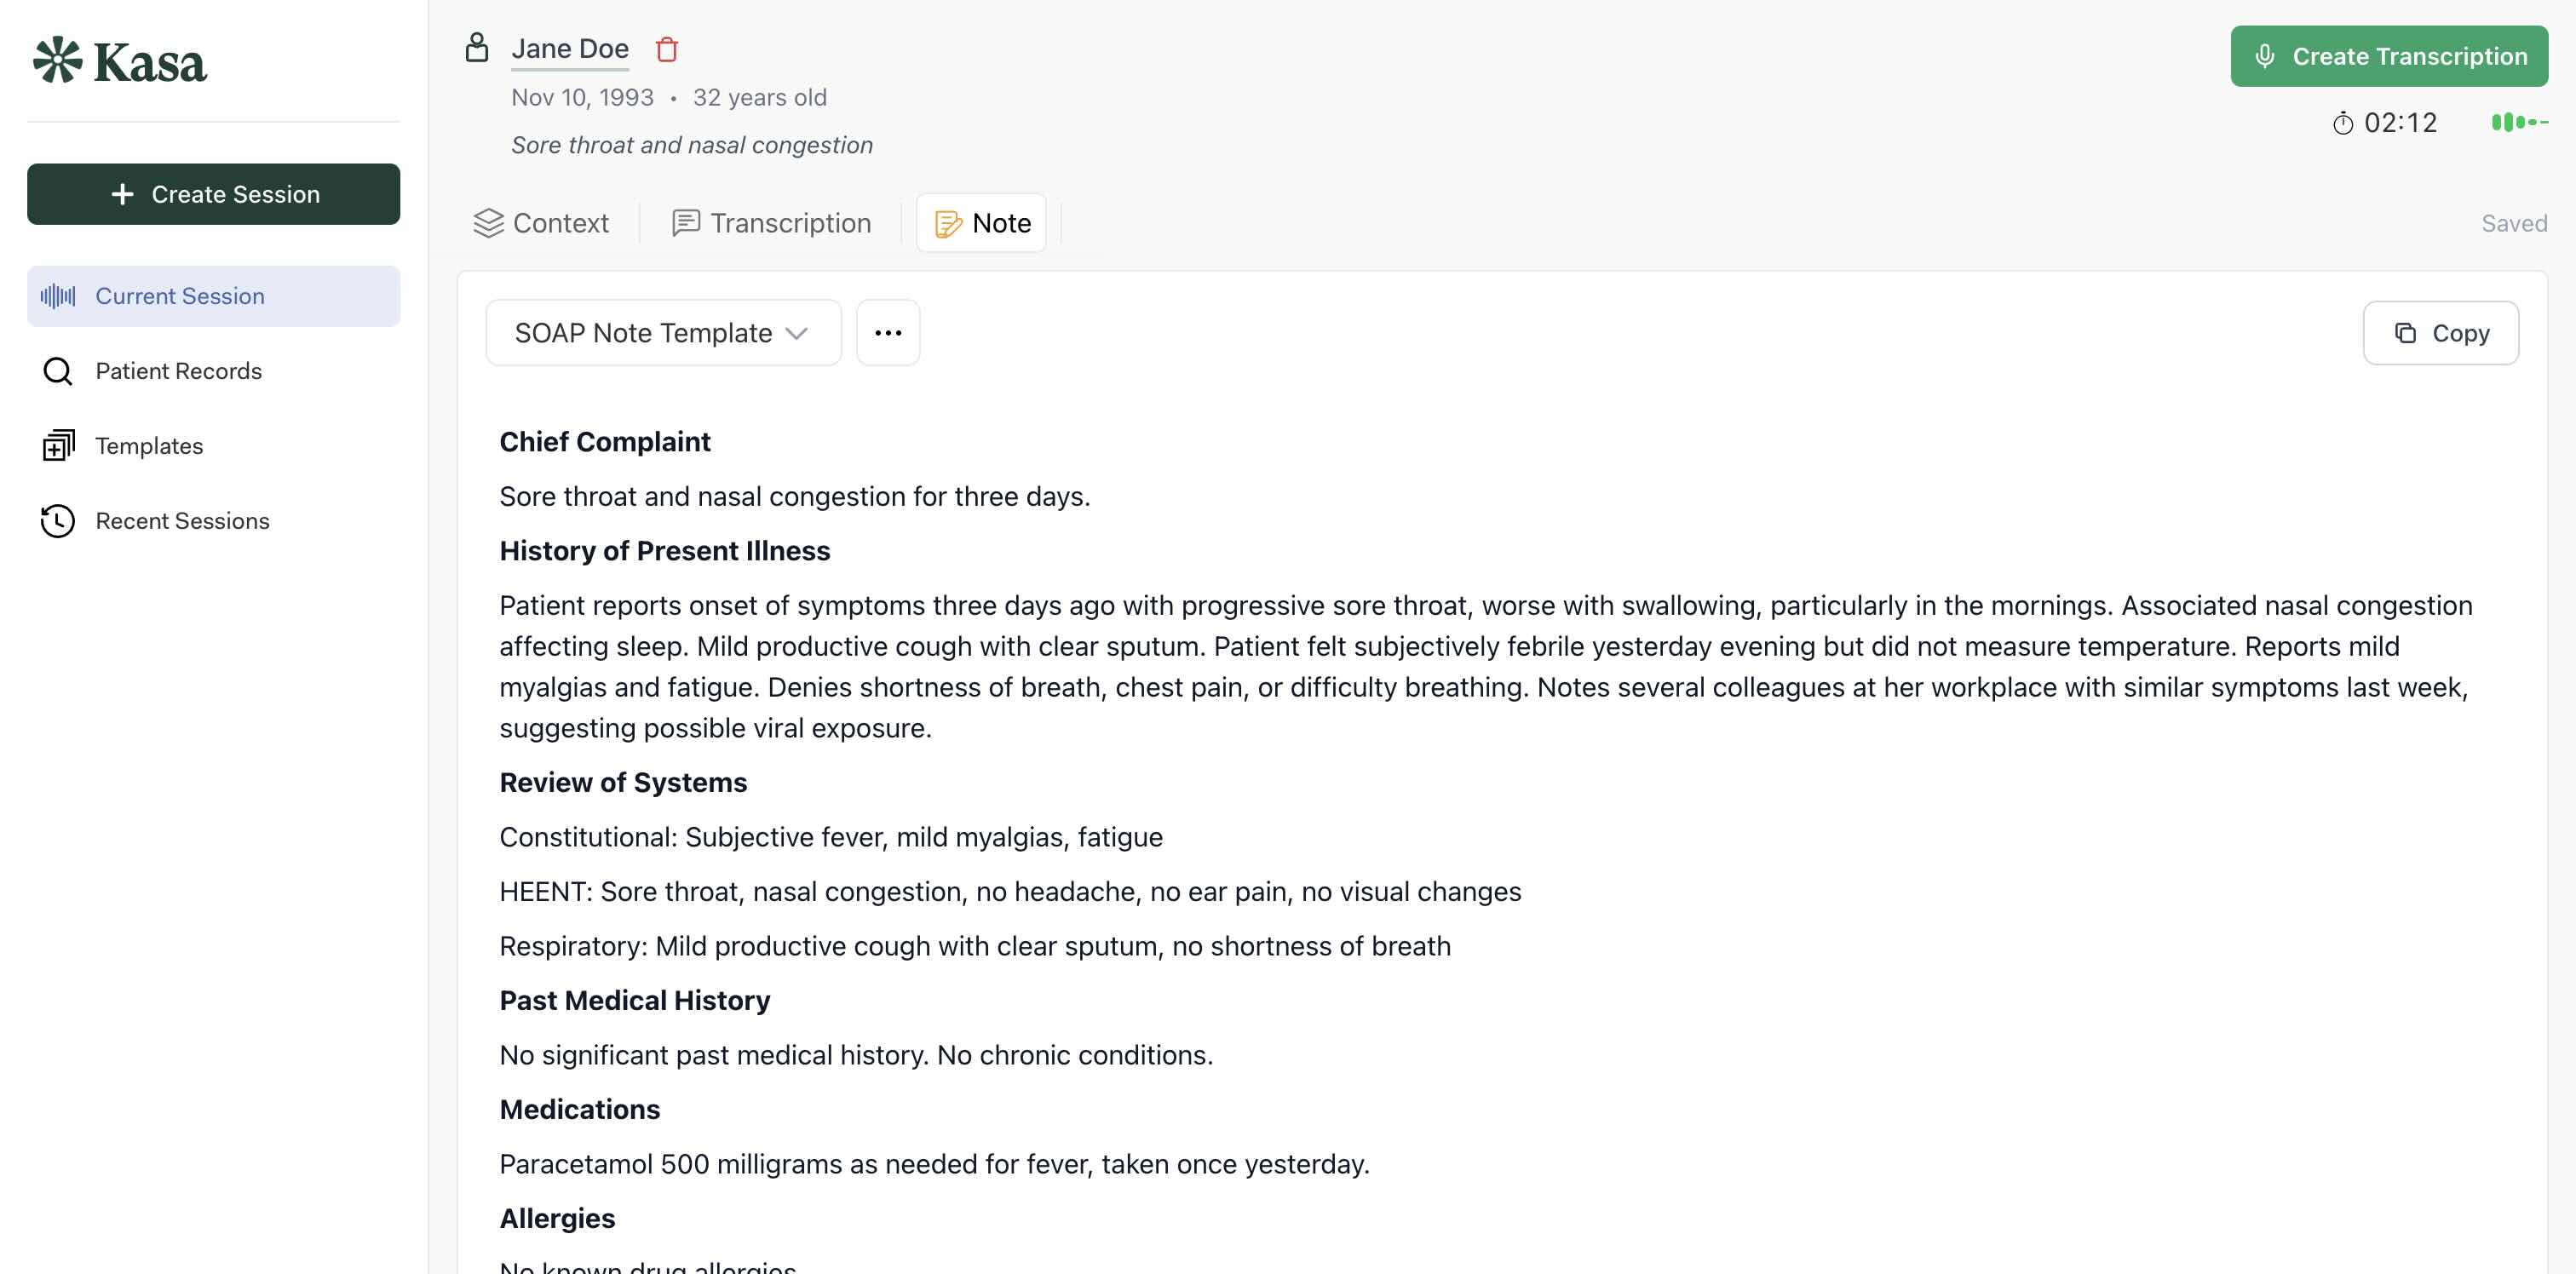
Task: Open the more options ellipsis menu
Action: pos(888,332)
